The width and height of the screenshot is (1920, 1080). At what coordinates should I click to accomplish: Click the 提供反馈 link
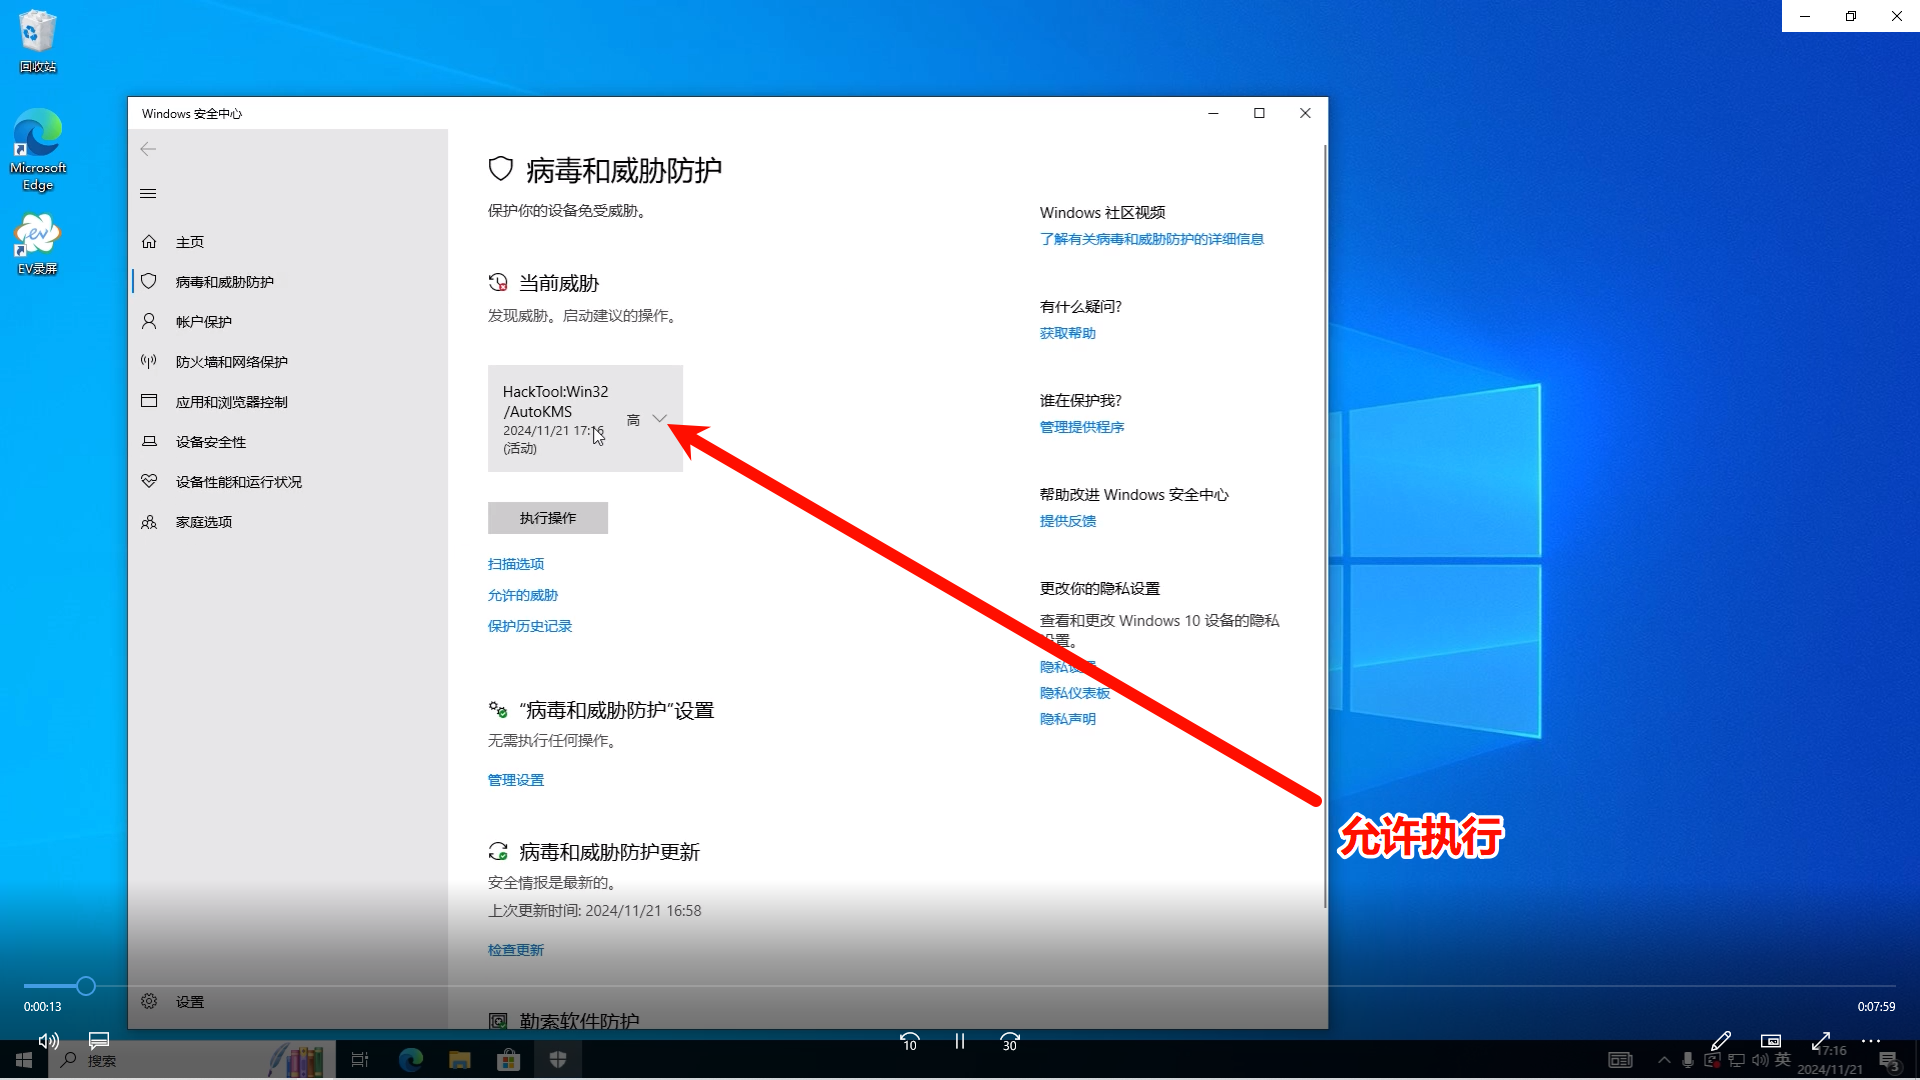tap(1068, 521)
